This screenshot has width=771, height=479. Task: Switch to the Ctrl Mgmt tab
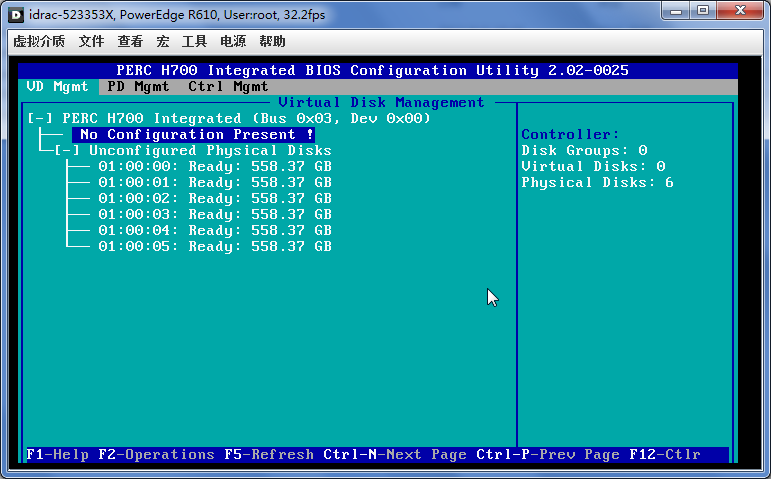(x=228, y=87)
